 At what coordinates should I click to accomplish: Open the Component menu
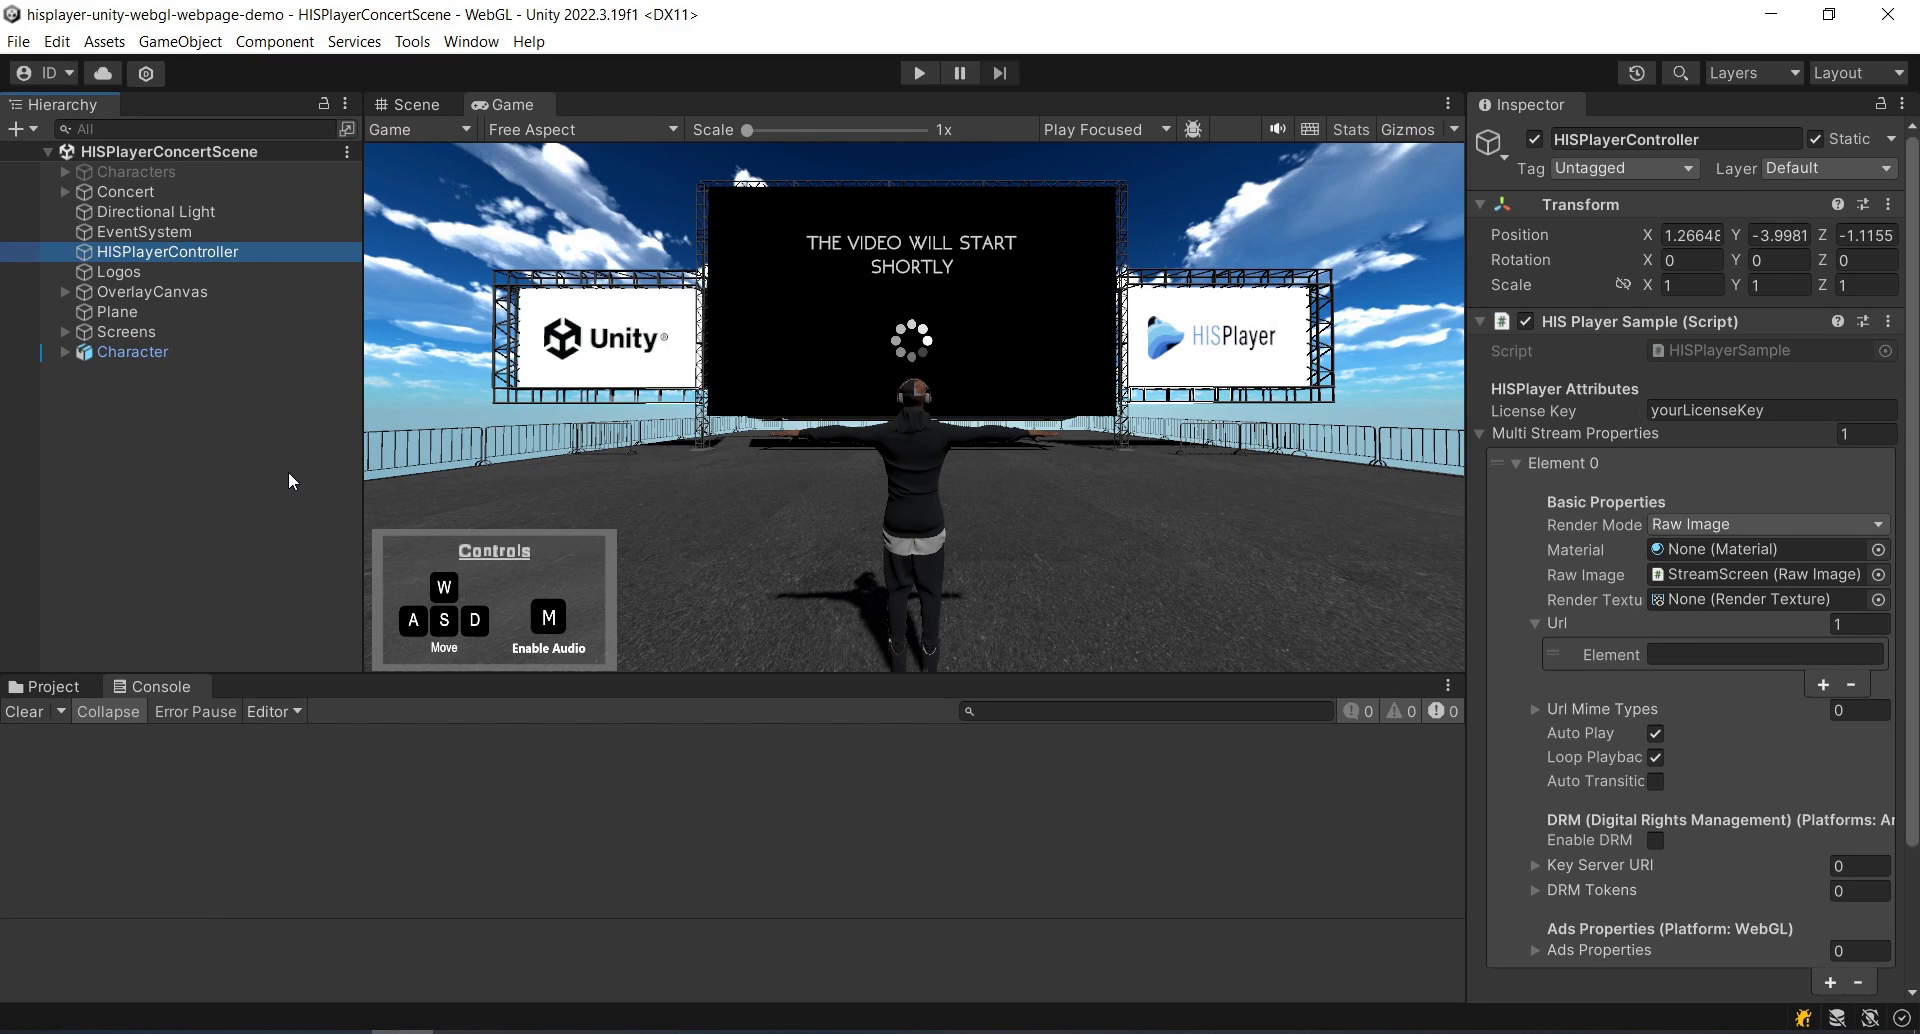[275, 42]
